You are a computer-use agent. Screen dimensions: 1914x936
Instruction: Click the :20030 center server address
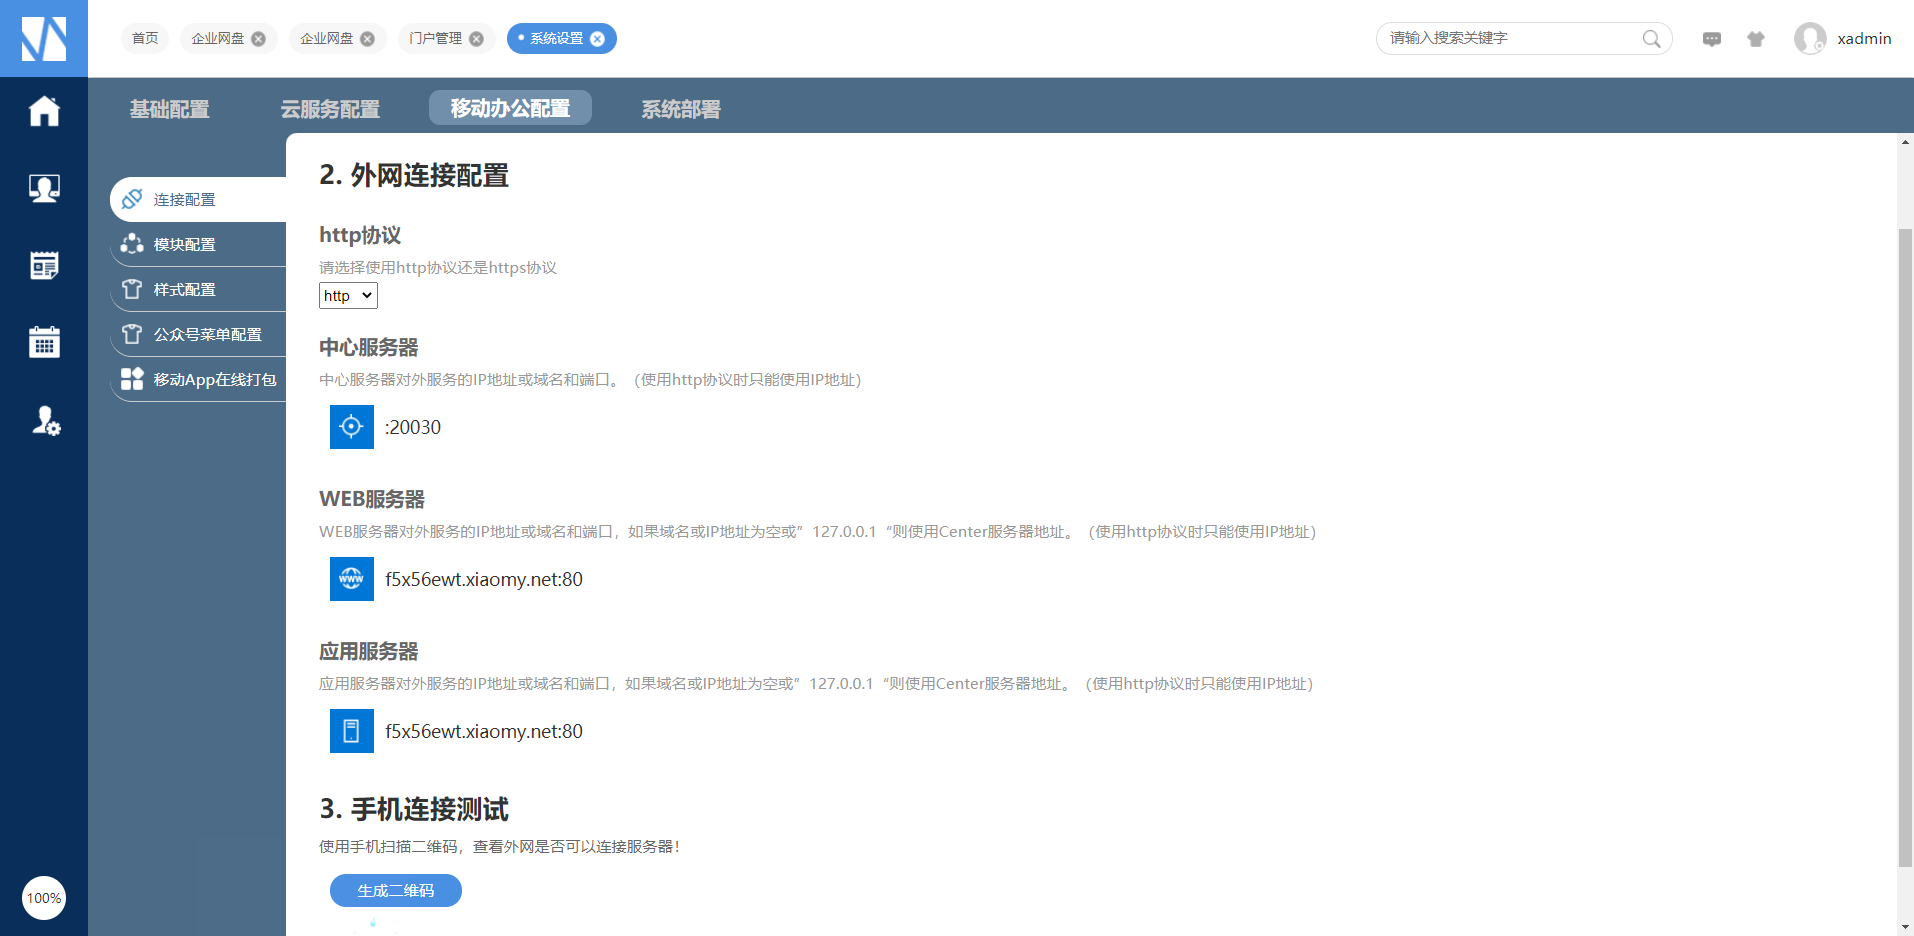pos(413,427)
